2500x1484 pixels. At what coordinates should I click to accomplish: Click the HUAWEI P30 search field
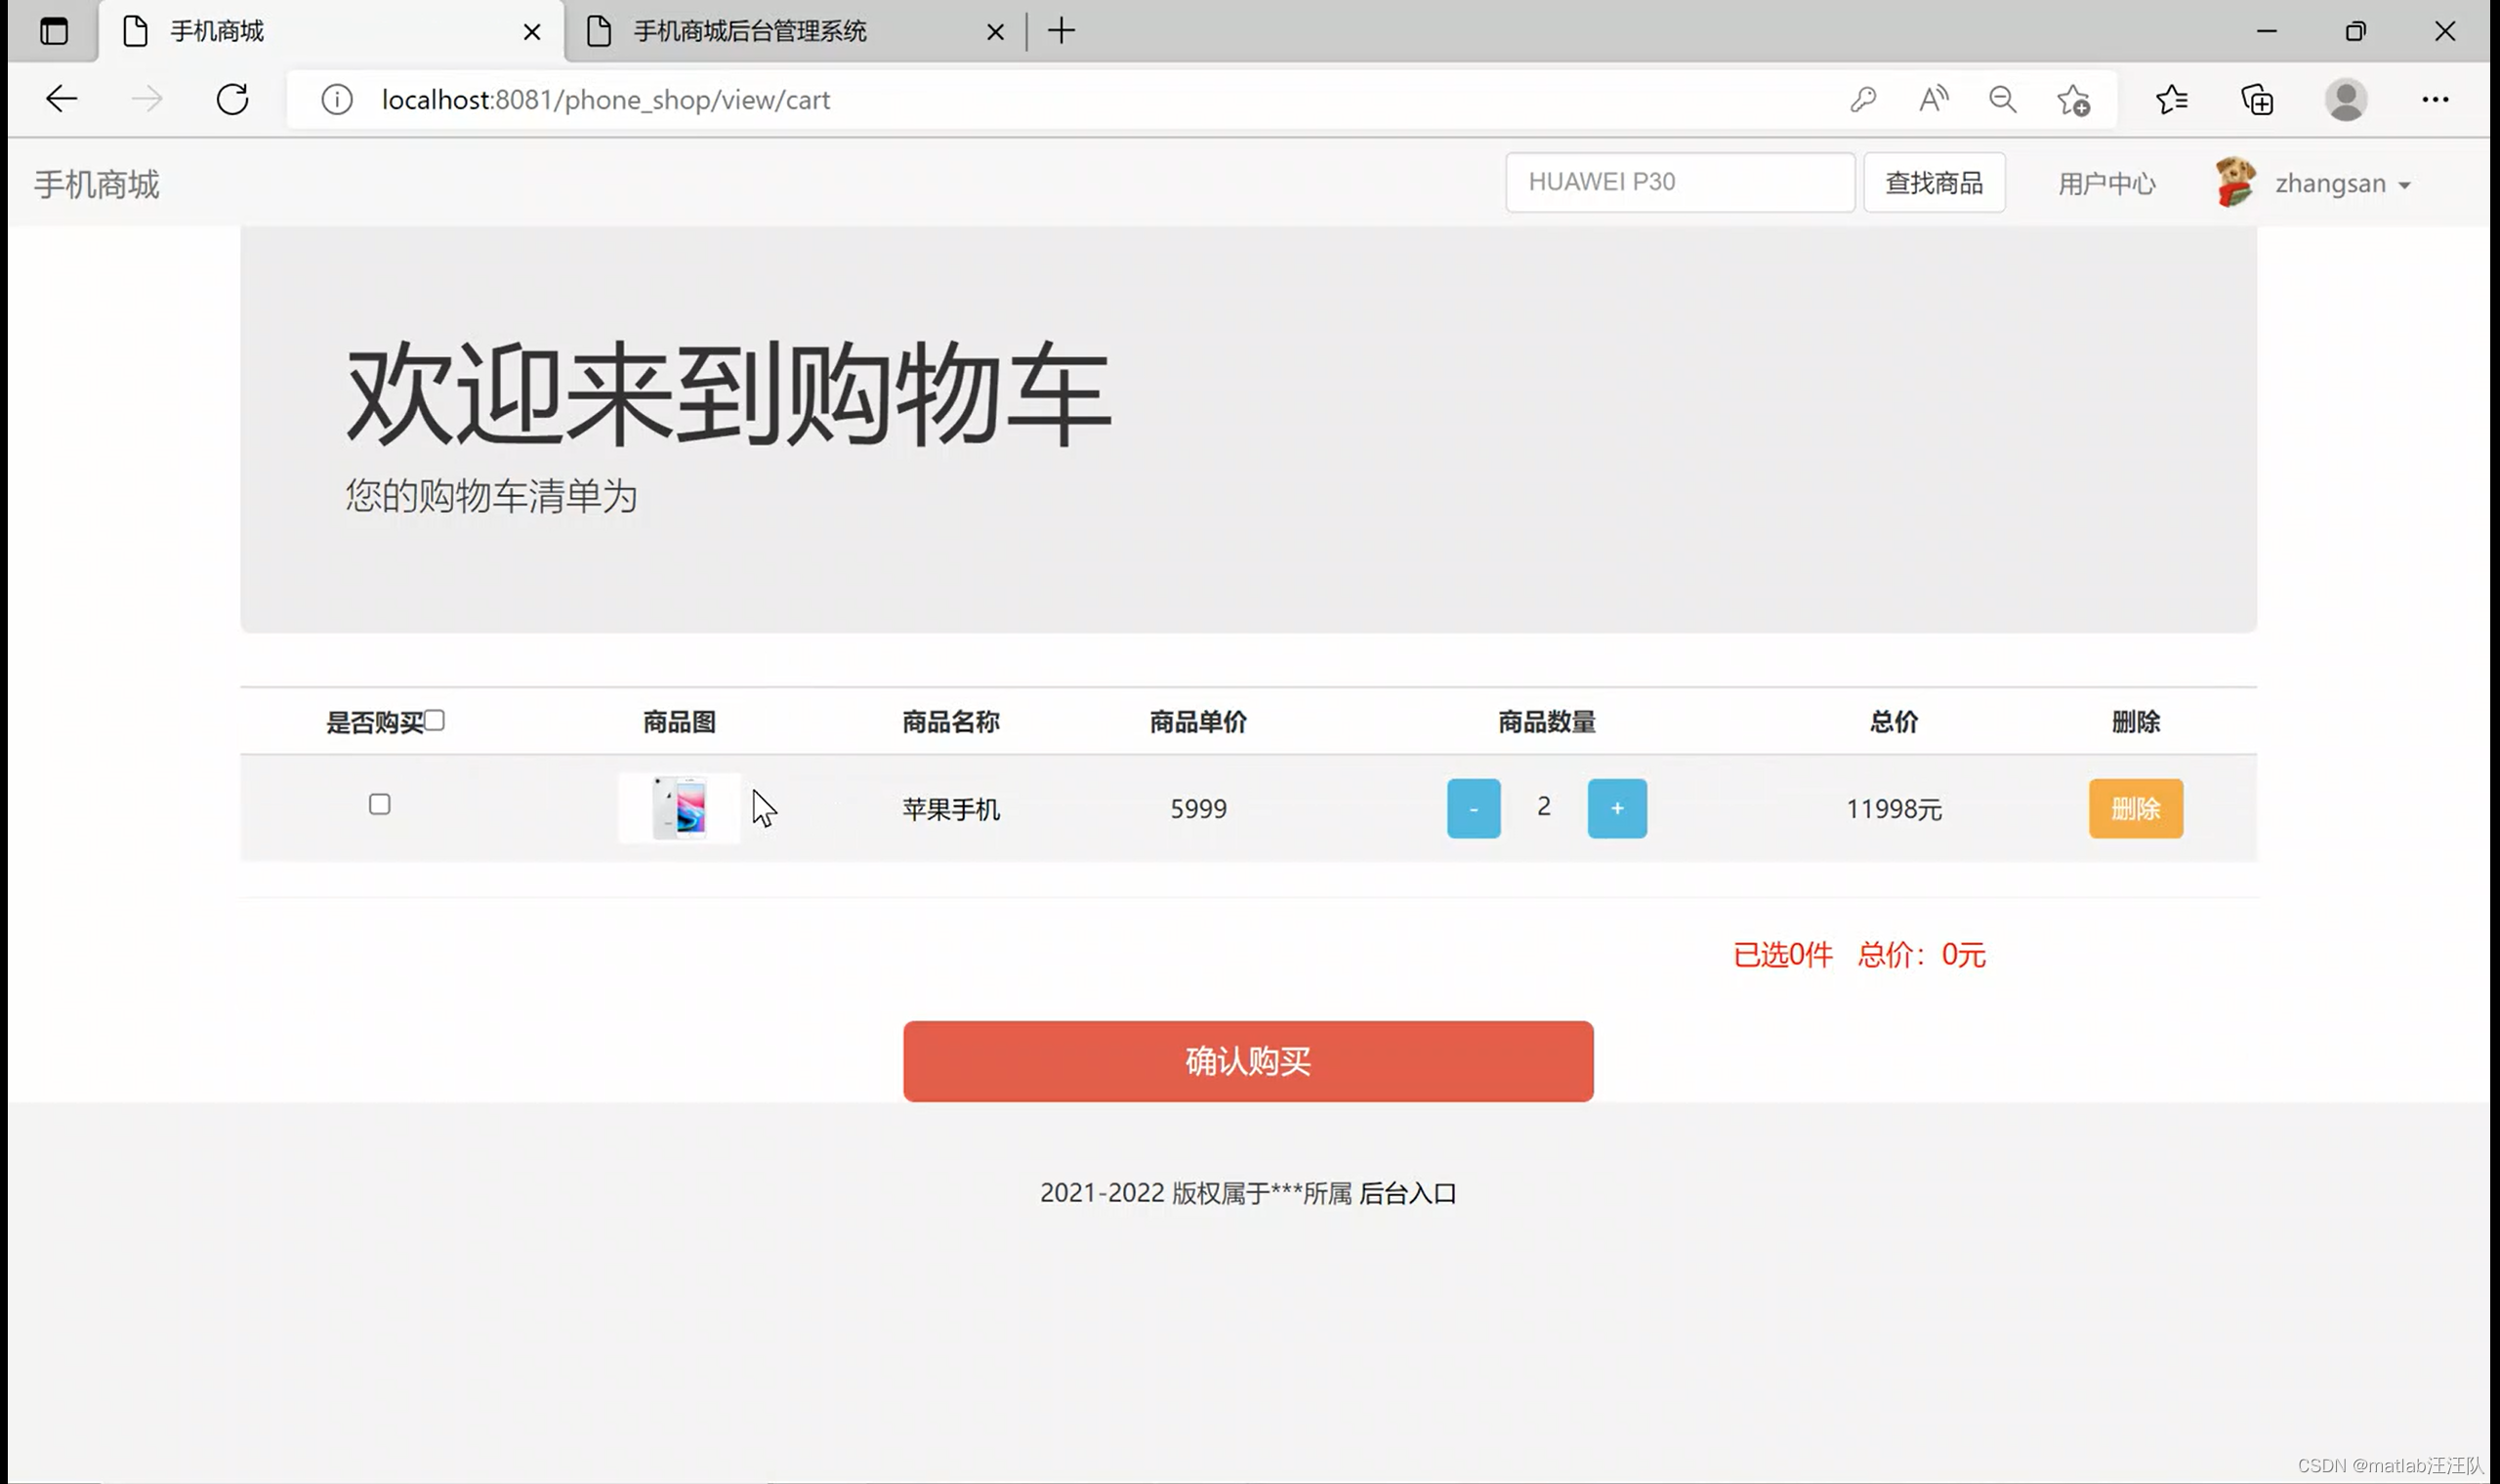coord(1679,182)
